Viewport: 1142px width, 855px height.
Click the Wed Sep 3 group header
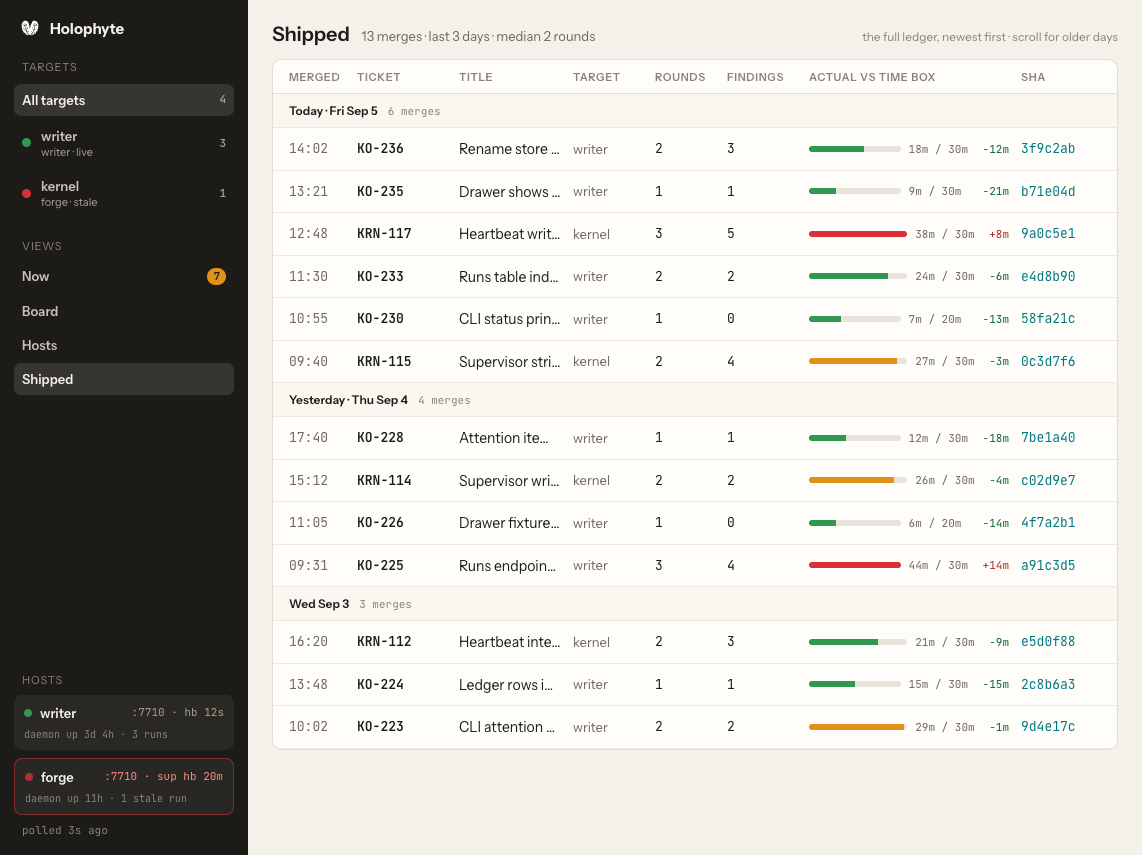pos(695,604)
